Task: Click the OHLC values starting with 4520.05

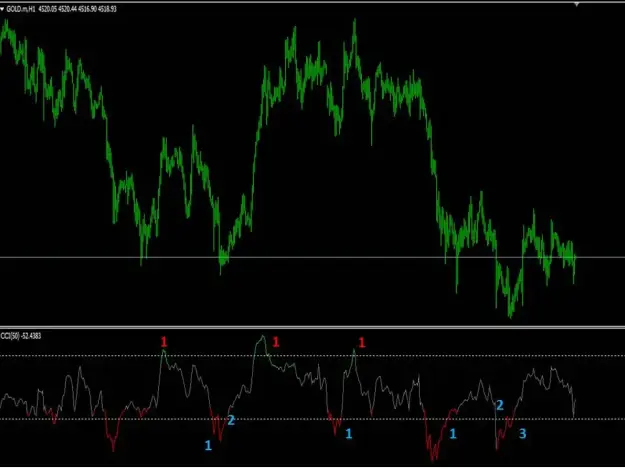Action: coord(77,9)
